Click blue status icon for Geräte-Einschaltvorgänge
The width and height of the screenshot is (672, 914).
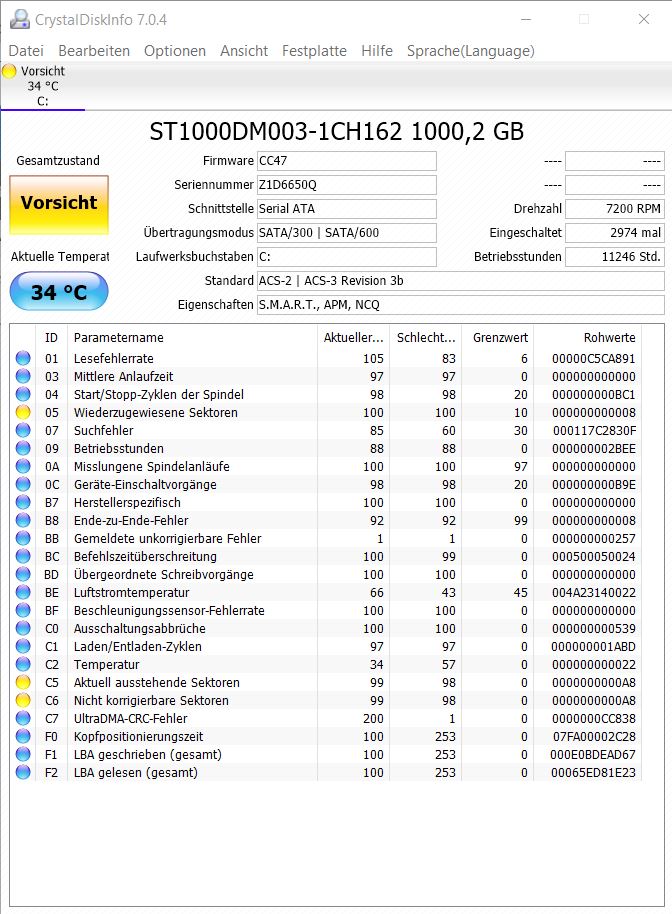point(23,484)
